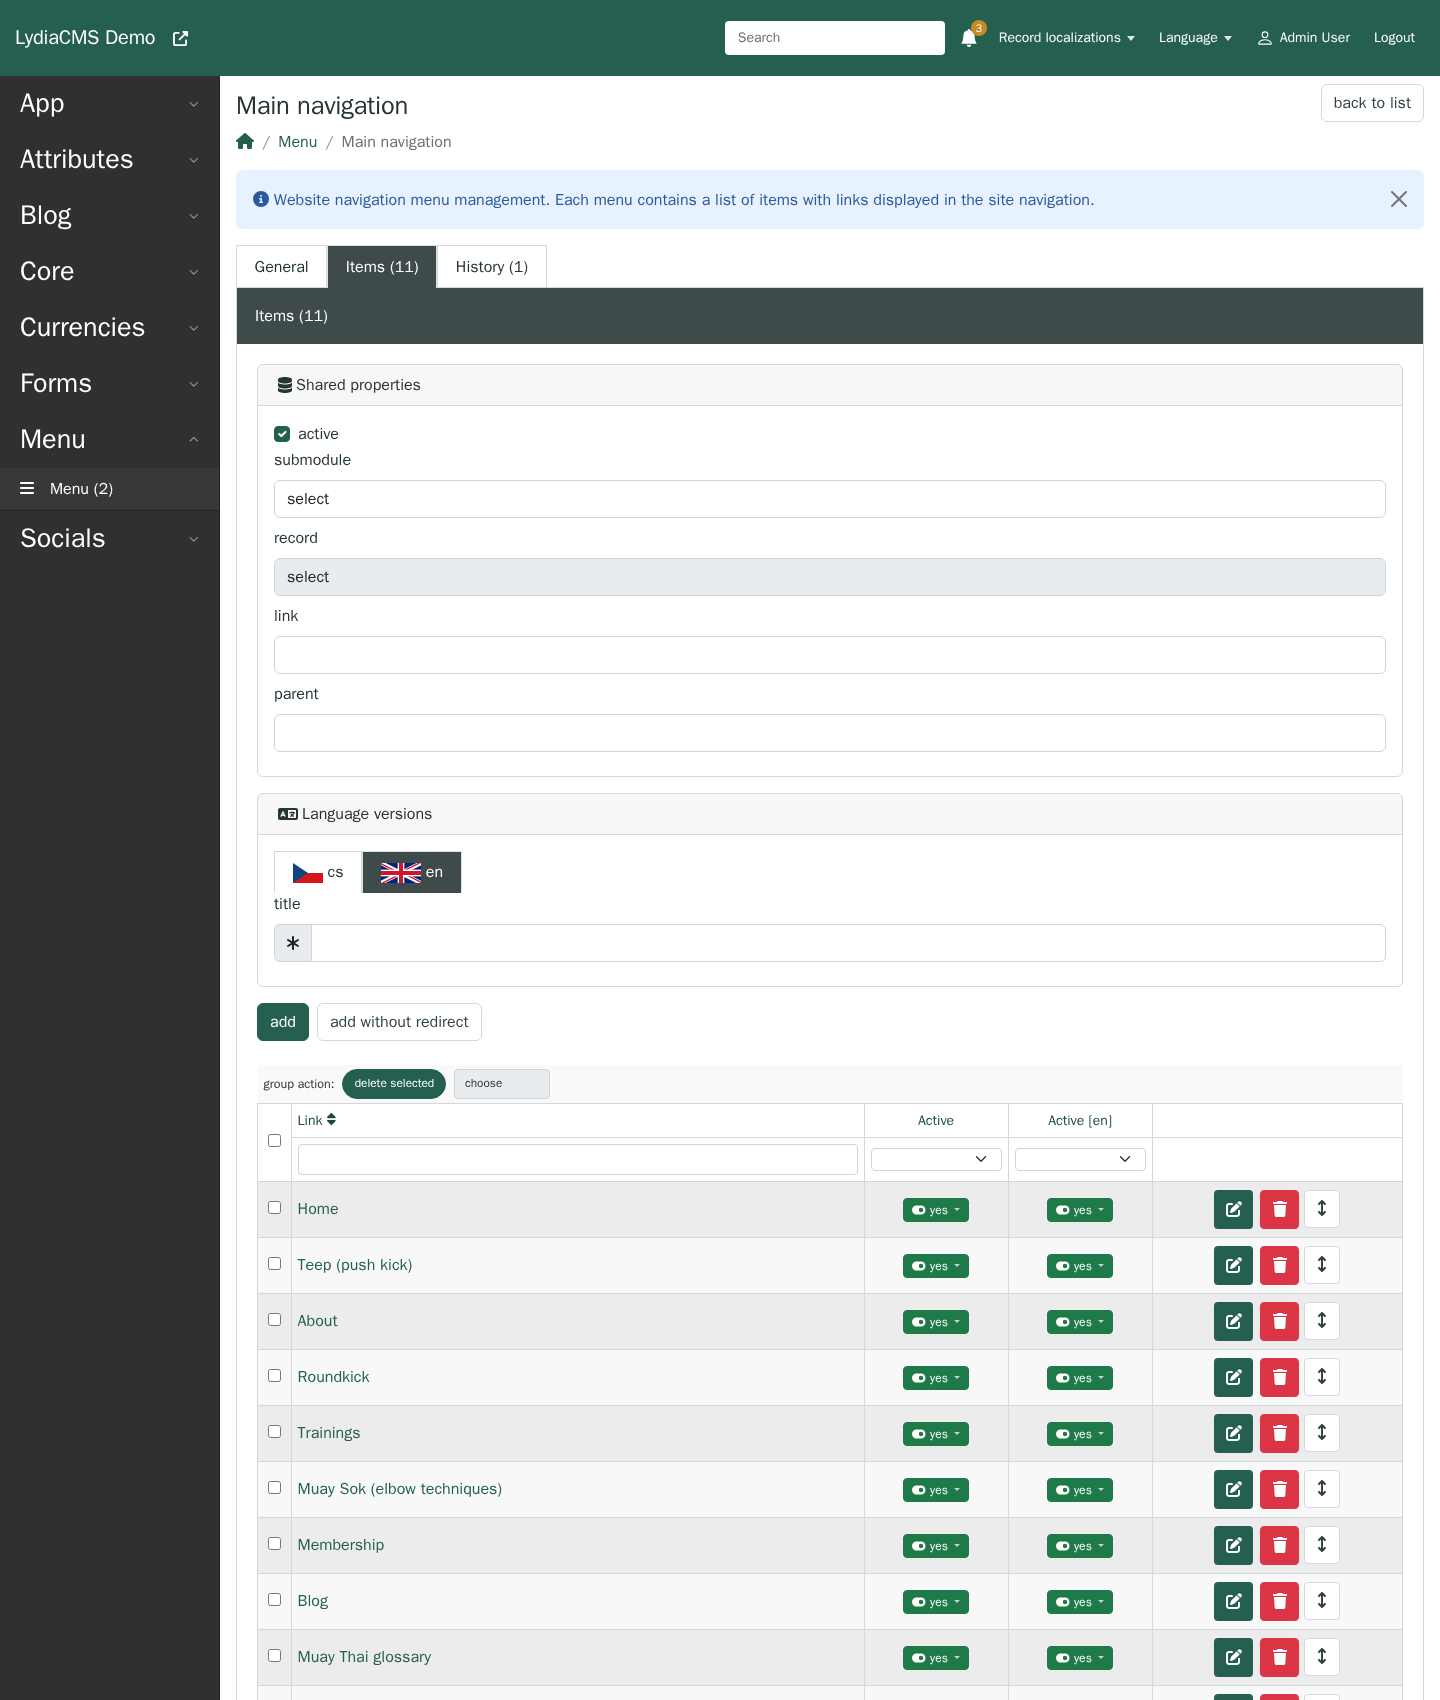This screenshot has height=1700, width=1440.
Task: Click the move handle for Trainings row
Action: (1322, 1433)
